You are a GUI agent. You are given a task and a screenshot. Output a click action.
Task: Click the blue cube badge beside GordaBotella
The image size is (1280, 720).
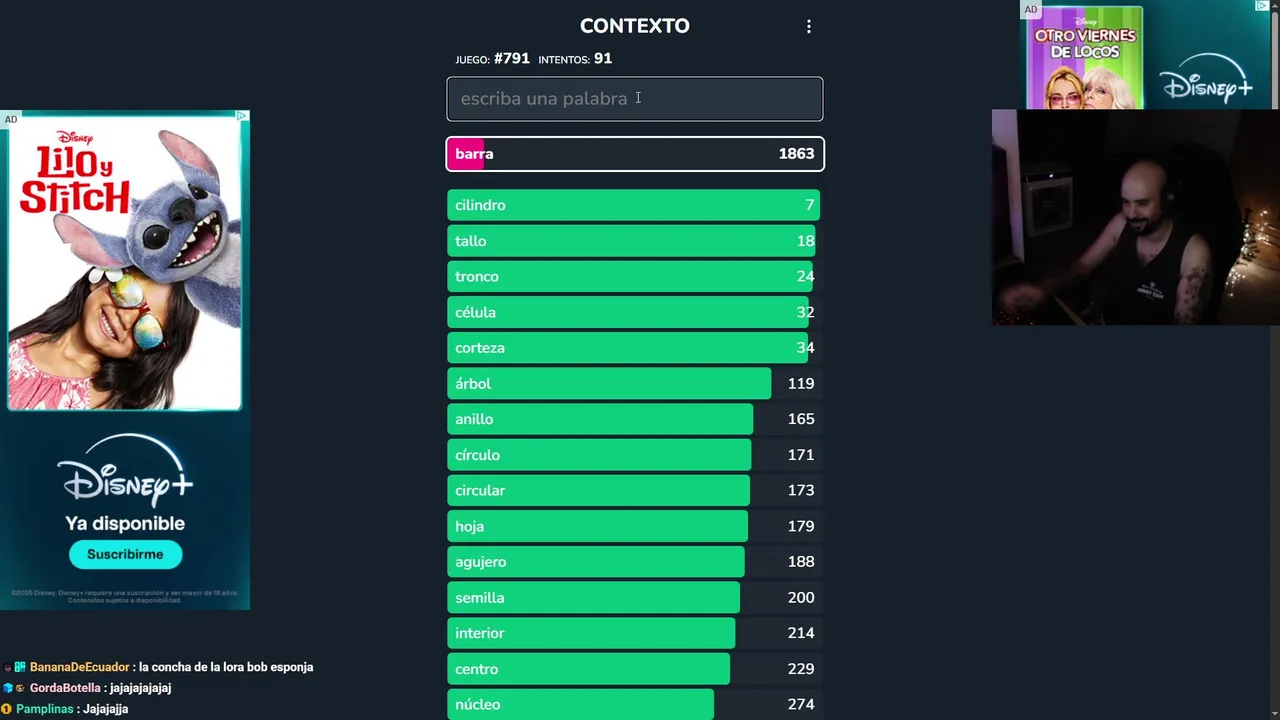tap(8, 688)
